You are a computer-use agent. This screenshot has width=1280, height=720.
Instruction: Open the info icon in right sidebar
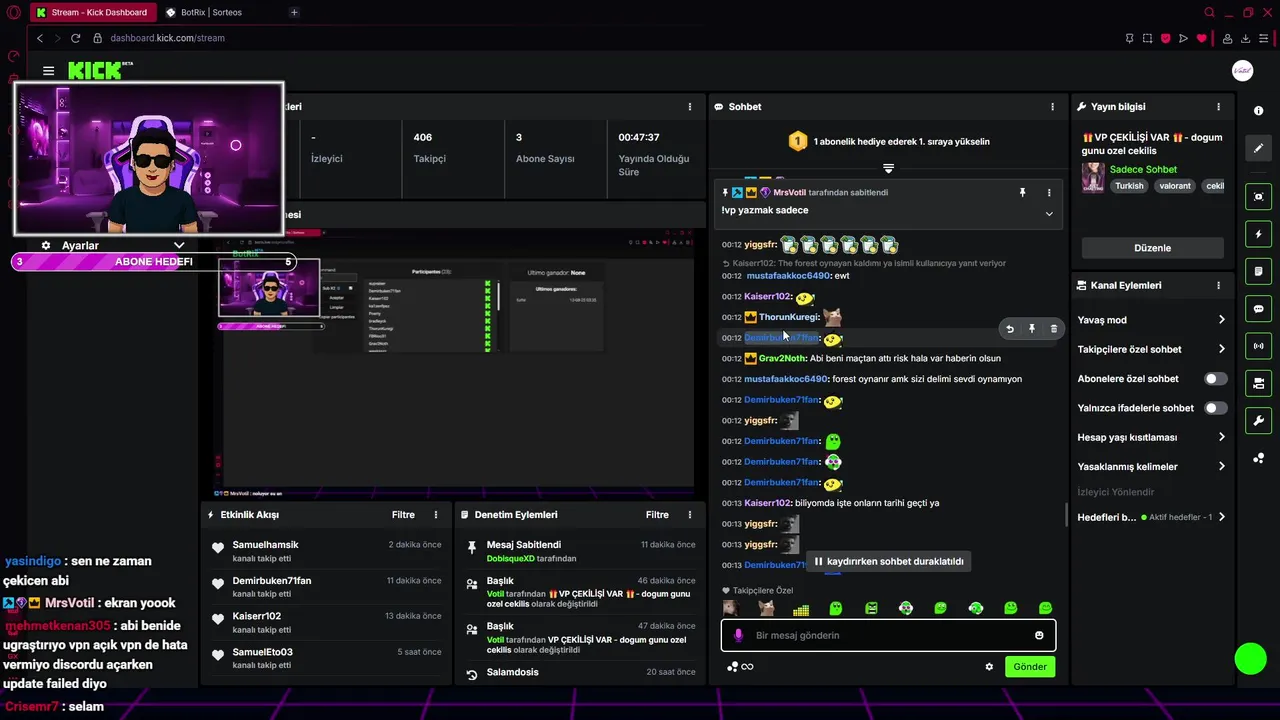click(x=1258, y=111)
